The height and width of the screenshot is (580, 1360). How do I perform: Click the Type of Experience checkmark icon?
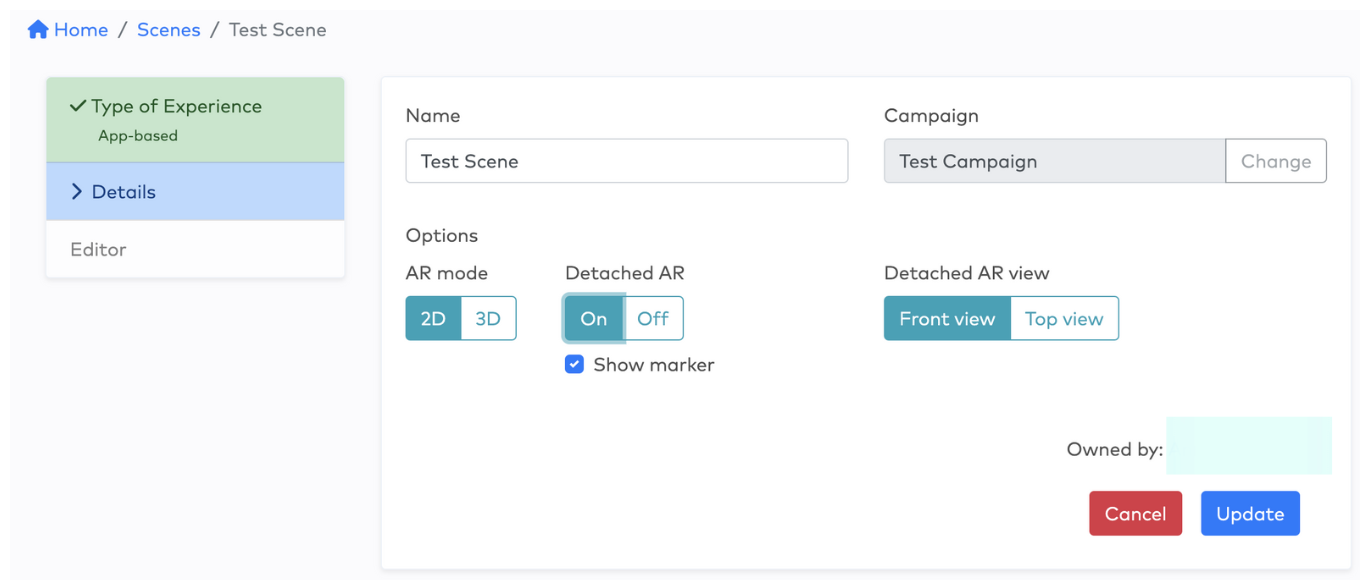click(77, 106)
